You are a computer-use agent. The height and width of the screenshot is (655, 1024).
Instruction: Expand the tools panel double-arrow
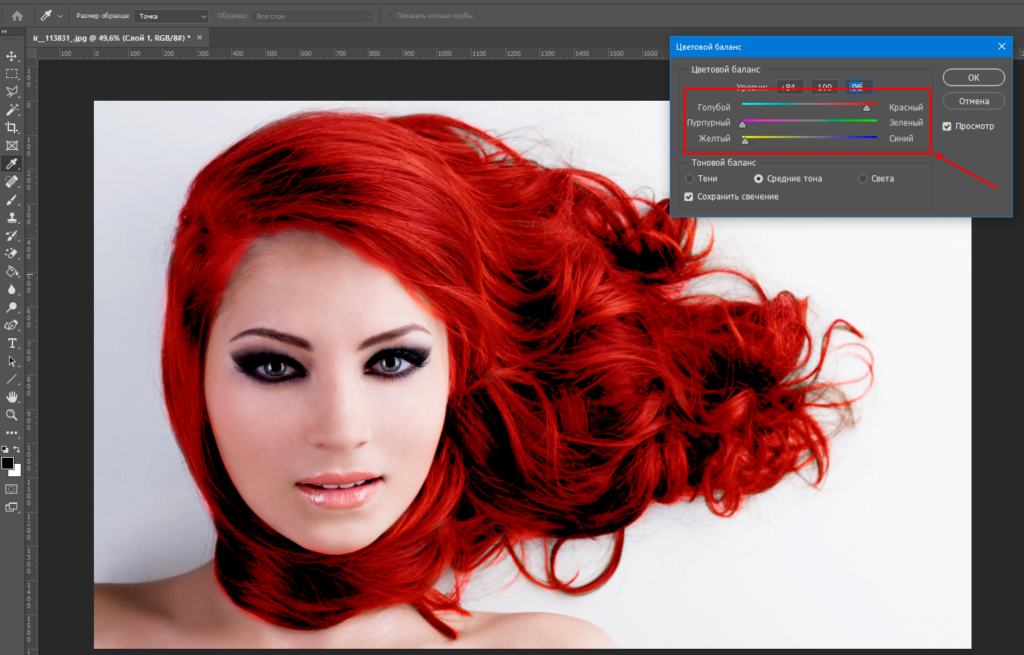pyautogui.click(x=5, y=31)
